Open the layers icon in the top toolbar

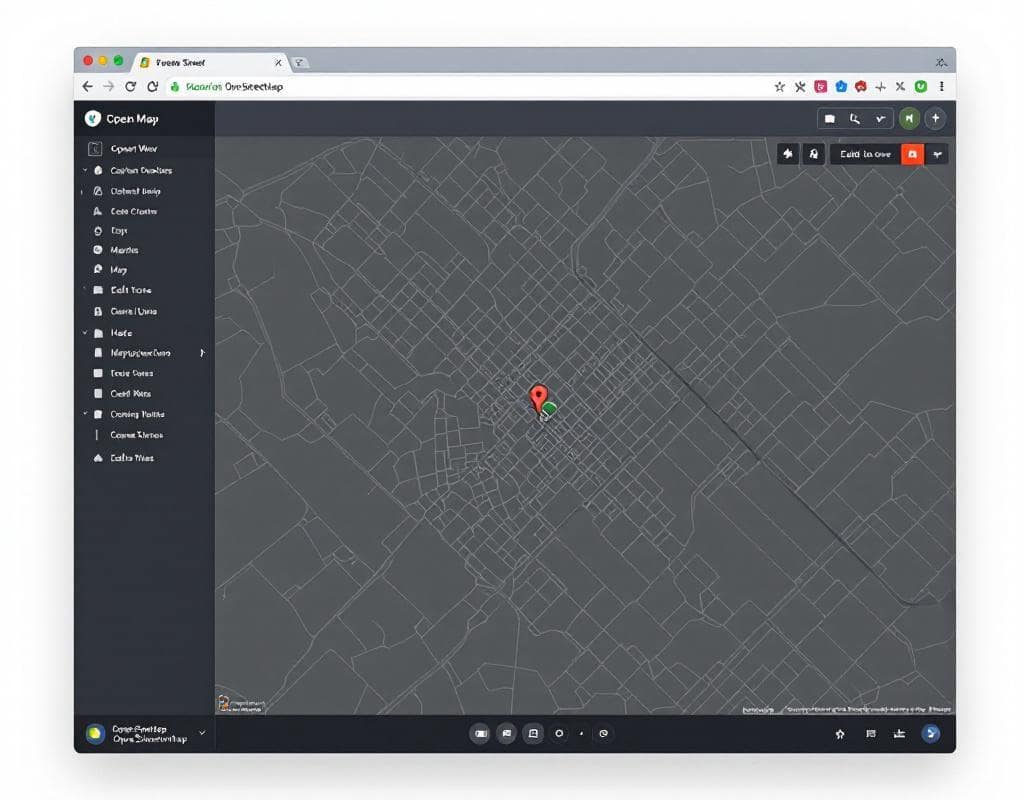tap(830, 118)
